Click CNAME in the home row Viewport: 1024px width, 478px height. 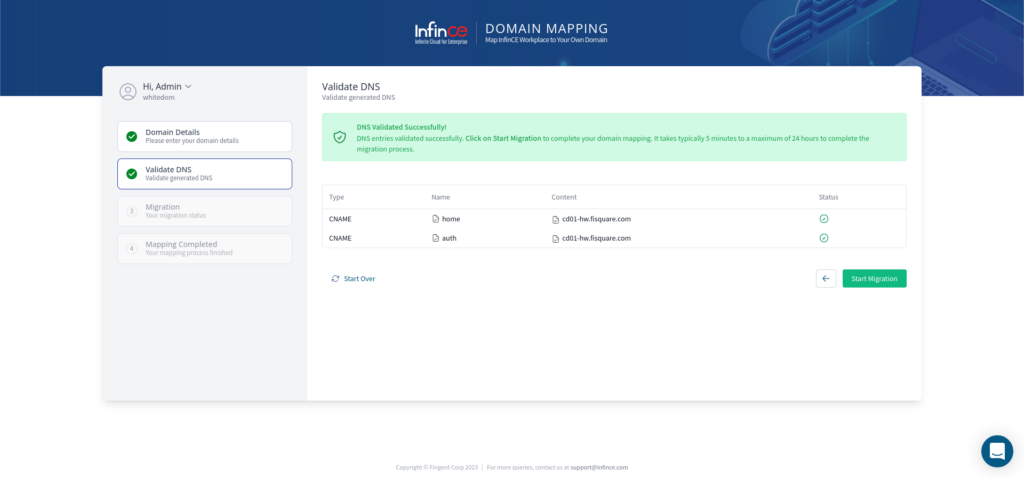coord(340,219)
